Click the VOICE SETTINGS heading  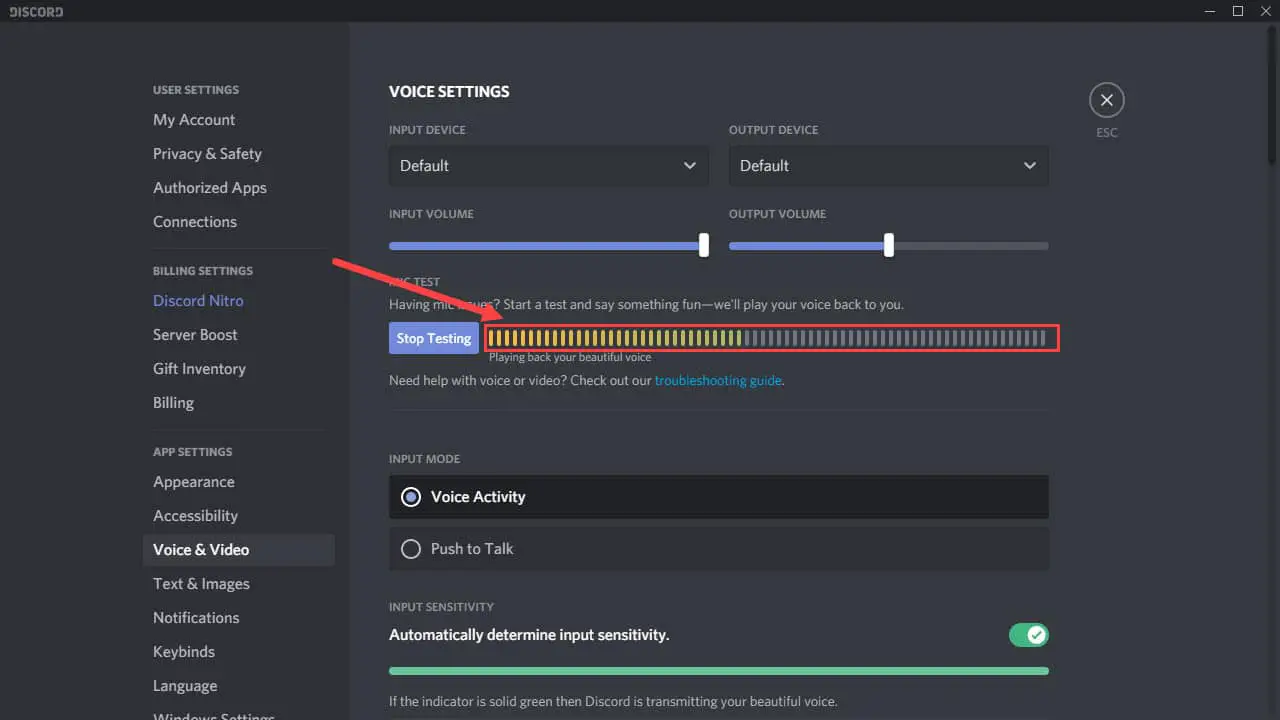click(x=449, y=92)
